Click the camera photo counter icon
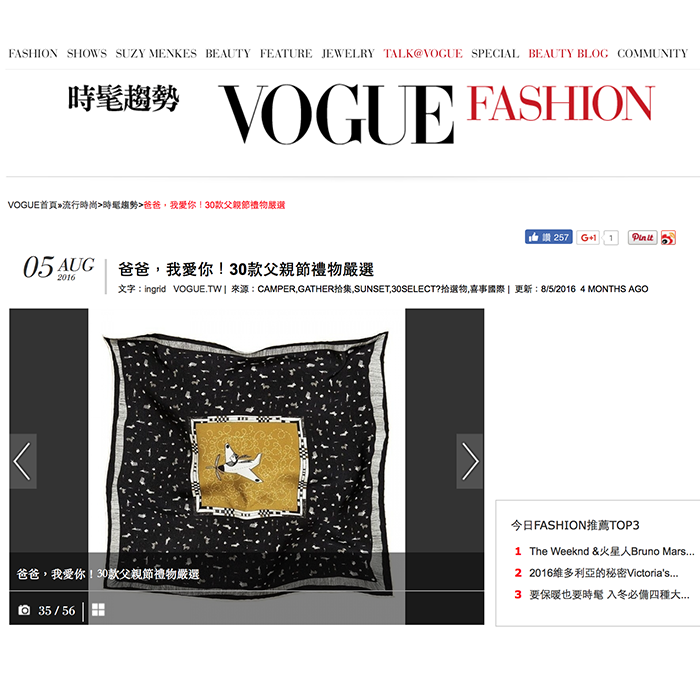This screenshot has height=700, width=700. coord(24,610)
